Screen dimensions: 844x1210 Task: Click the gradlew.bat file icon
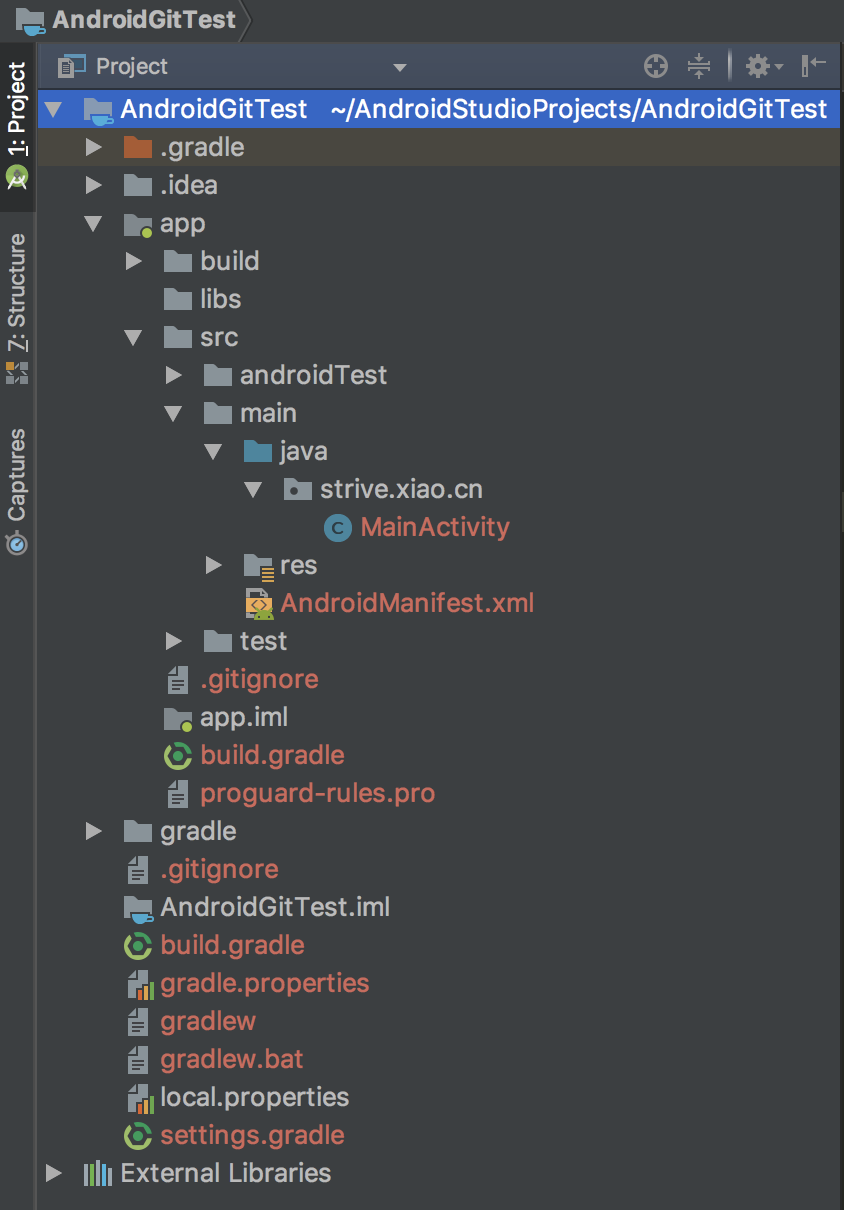[137, 1060]
